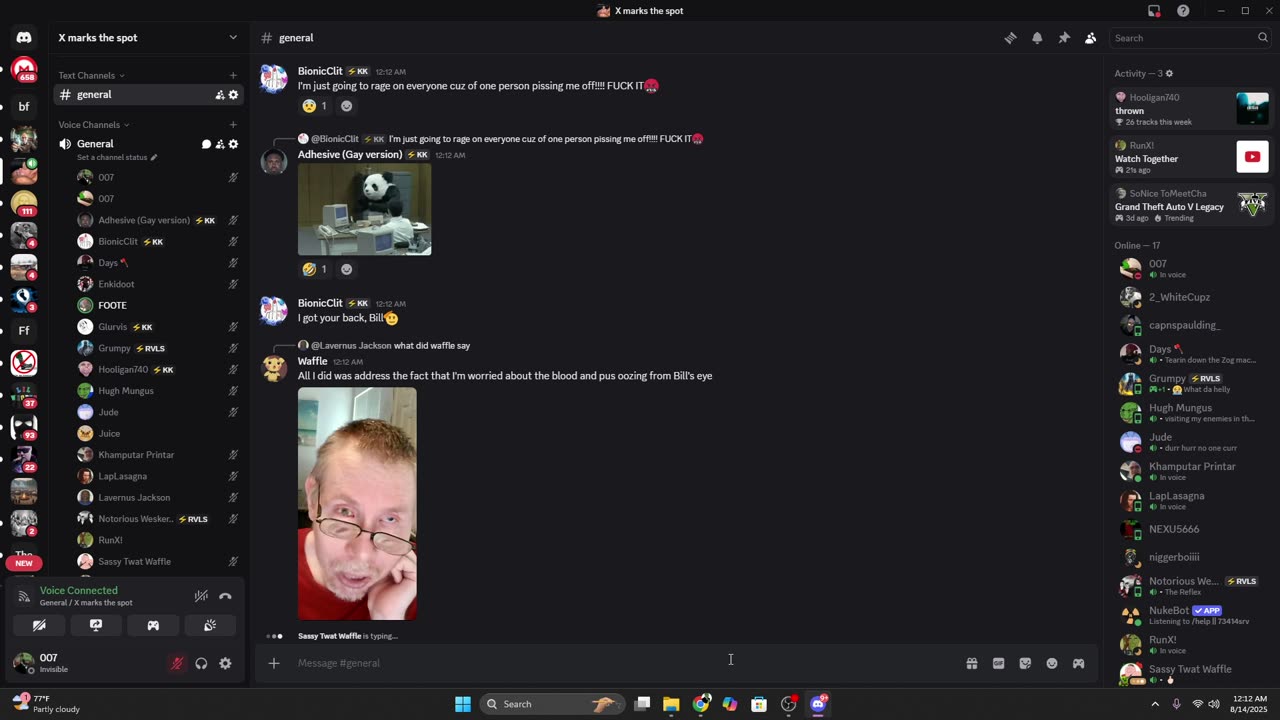Screen dimensions: 1280x720
Task: Open the Threads icon in channel header
Action: 1010,38
